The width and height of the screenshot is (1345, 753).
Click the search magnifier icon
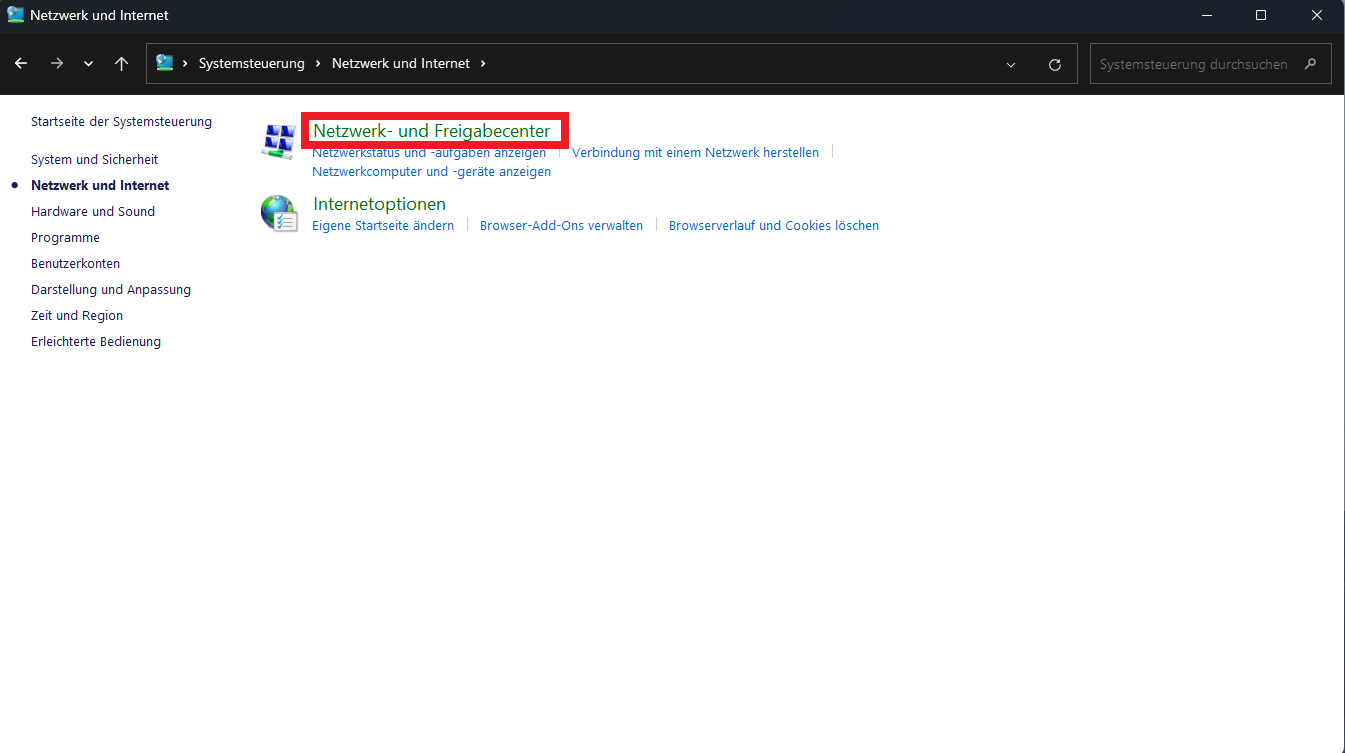pos(1311,63)
